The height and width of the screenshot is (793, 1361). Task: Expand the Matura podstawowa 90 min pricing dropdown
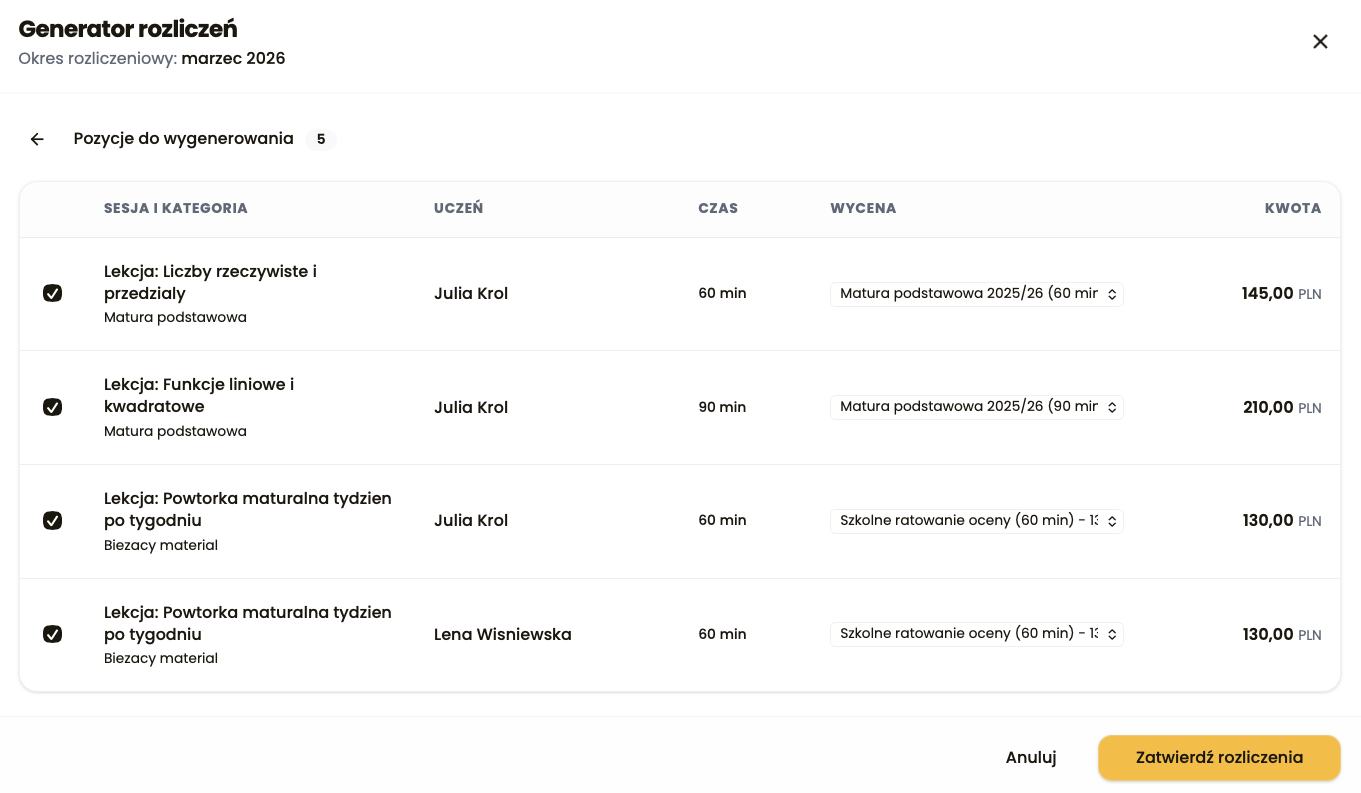click(x=976, y=407)
